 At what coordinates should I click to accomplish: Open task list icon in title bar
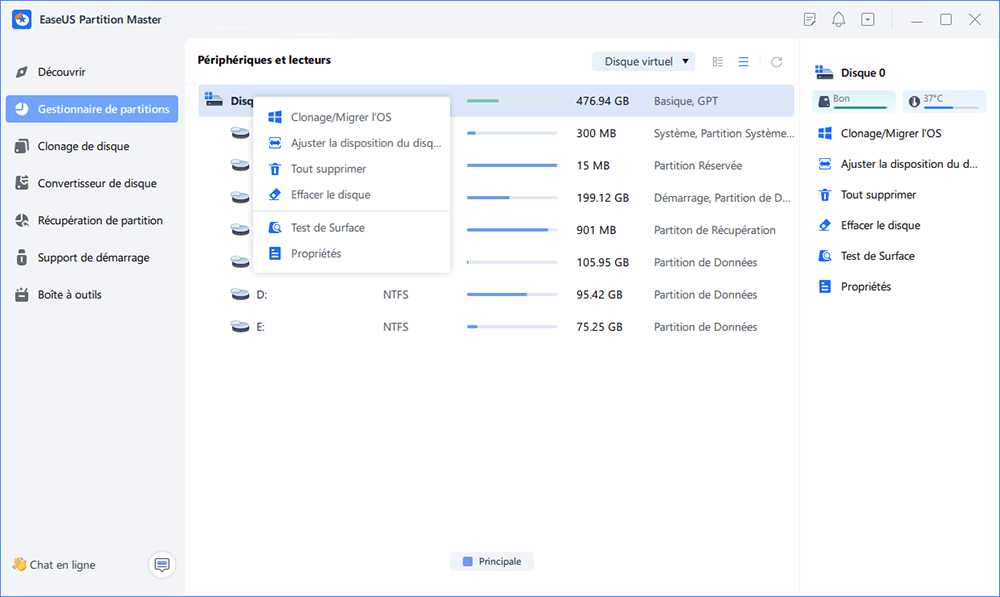coord(810,20)
